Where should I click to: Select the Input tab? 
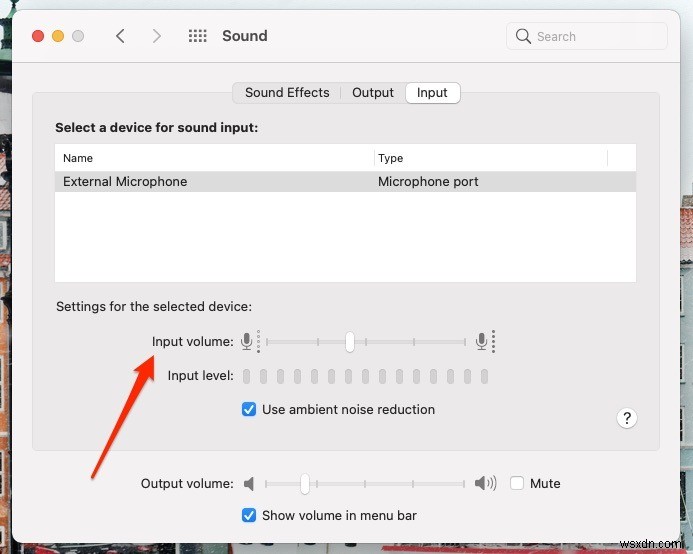coord(432,93)
